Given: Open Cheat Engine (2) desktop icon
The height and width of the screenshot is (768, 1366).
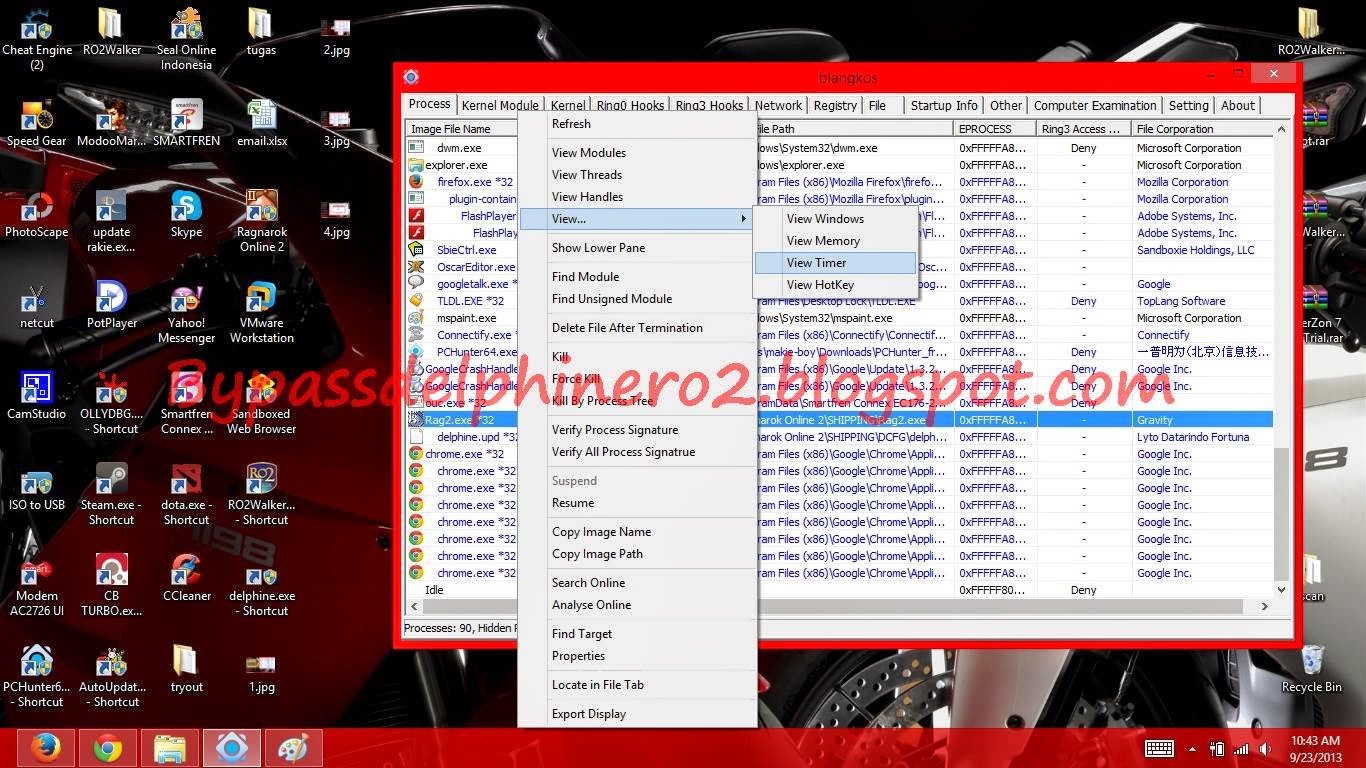Looking at the screenshot, I should coord(37,40).
